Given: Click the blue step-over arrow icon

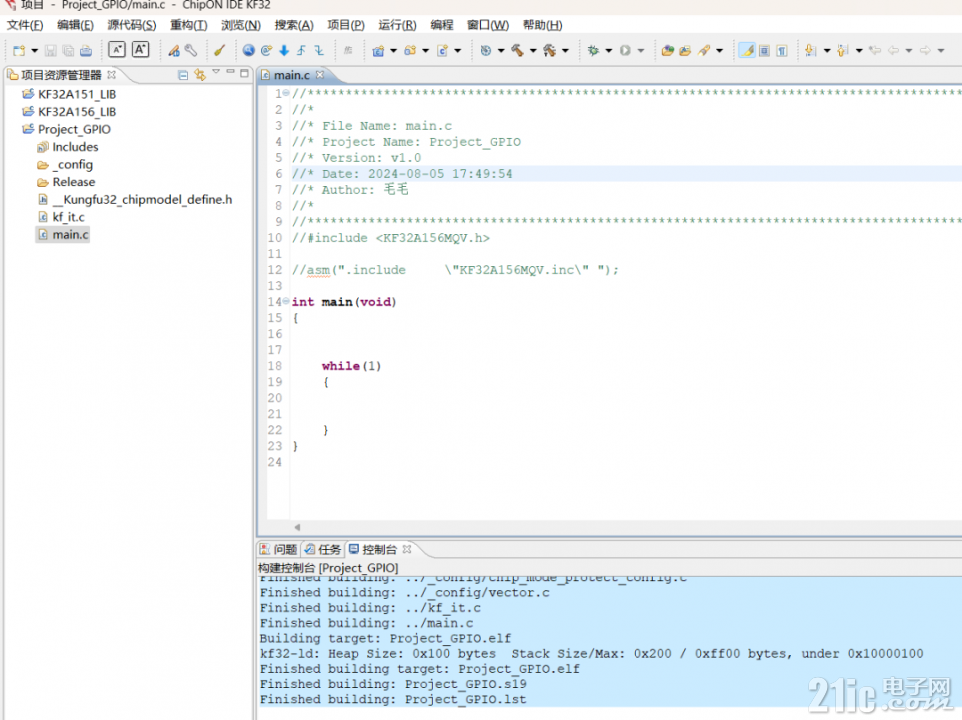Looking at the screenshot, I should [x=301, y=50].
